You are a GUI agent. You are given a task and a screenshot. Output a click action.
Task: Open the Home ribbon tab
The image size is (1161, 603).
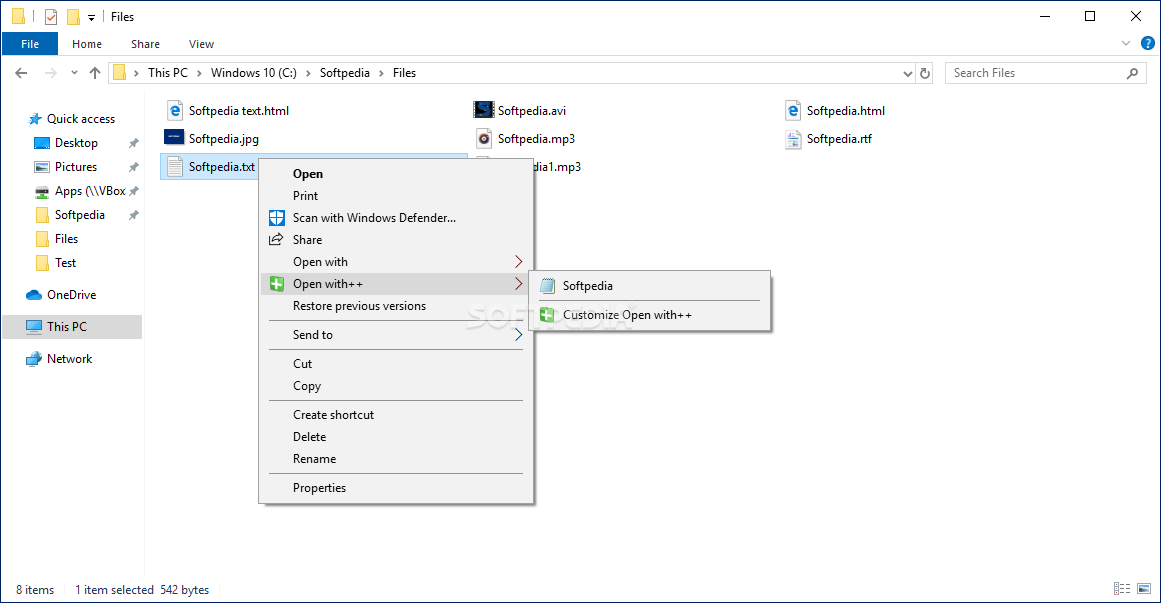[87, 44]
